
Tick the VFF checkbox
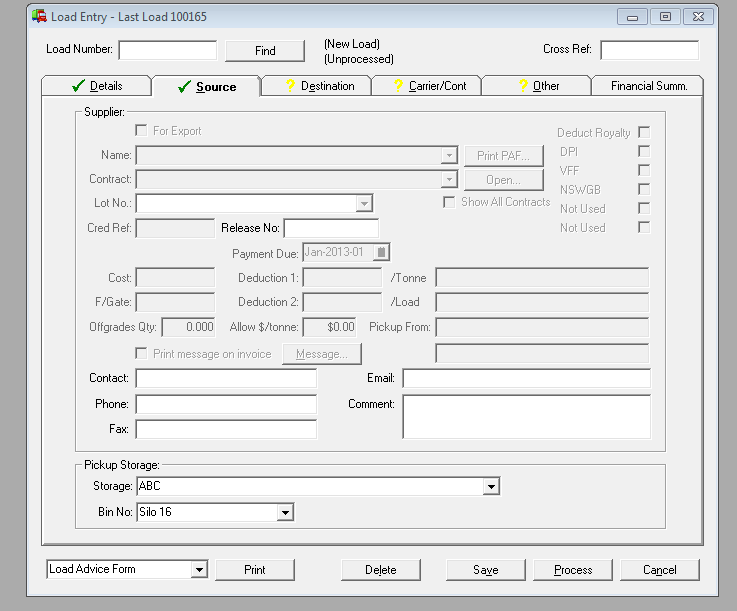[644, 170]
